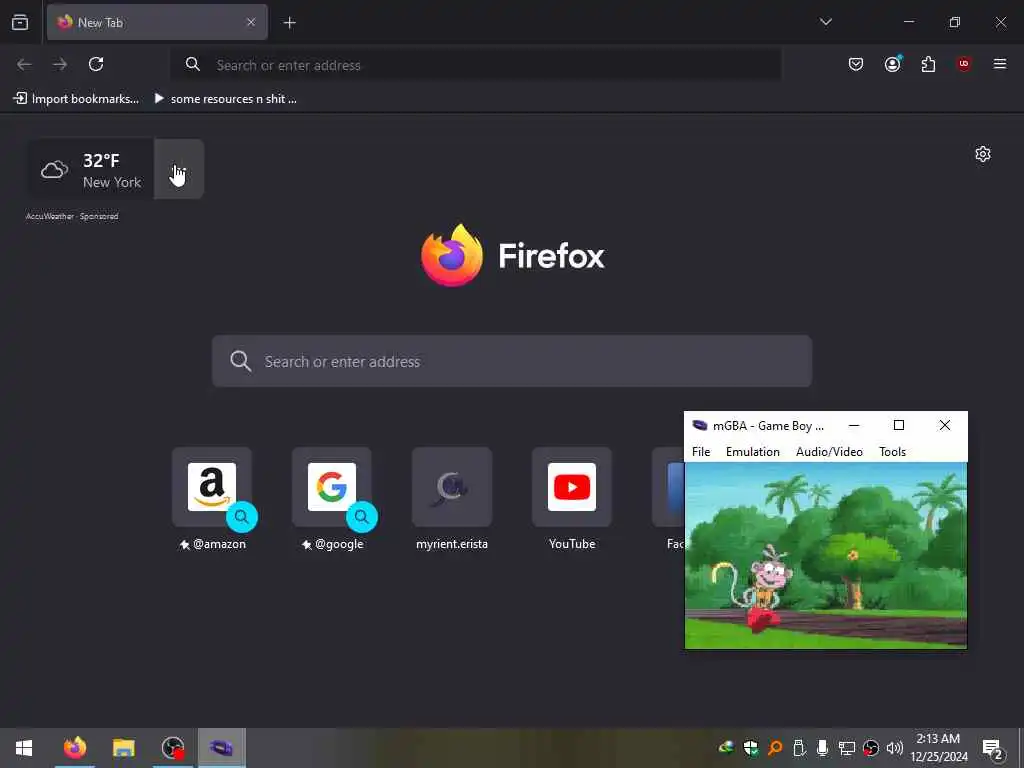
Task: Open the Tools menu in mGBA
Action: (892, 452)
